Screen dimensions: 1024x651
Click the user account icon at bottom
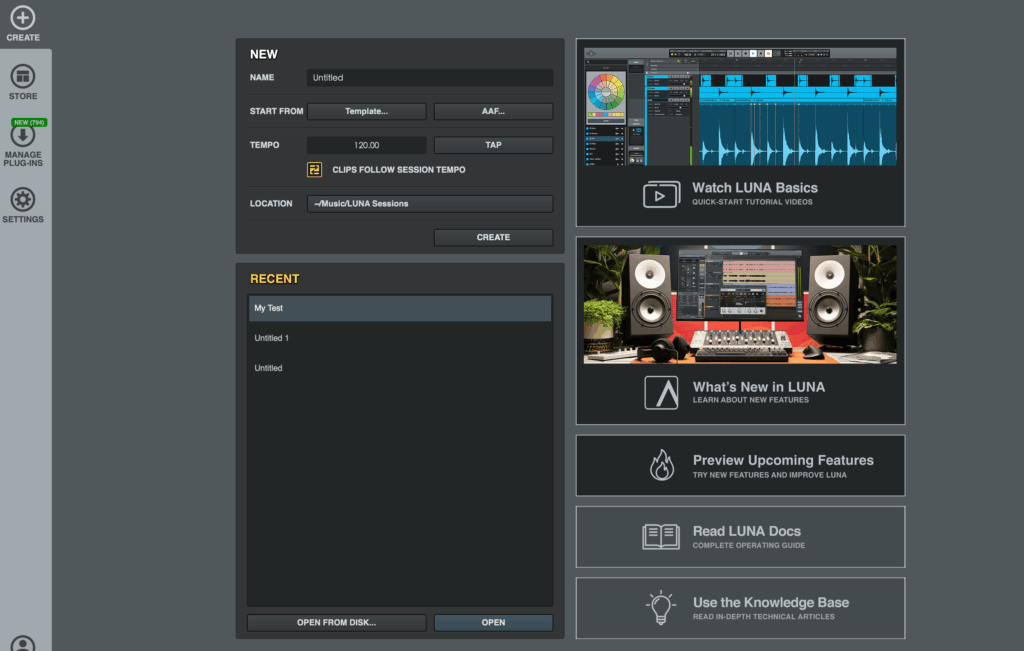(x=22, y=643)
